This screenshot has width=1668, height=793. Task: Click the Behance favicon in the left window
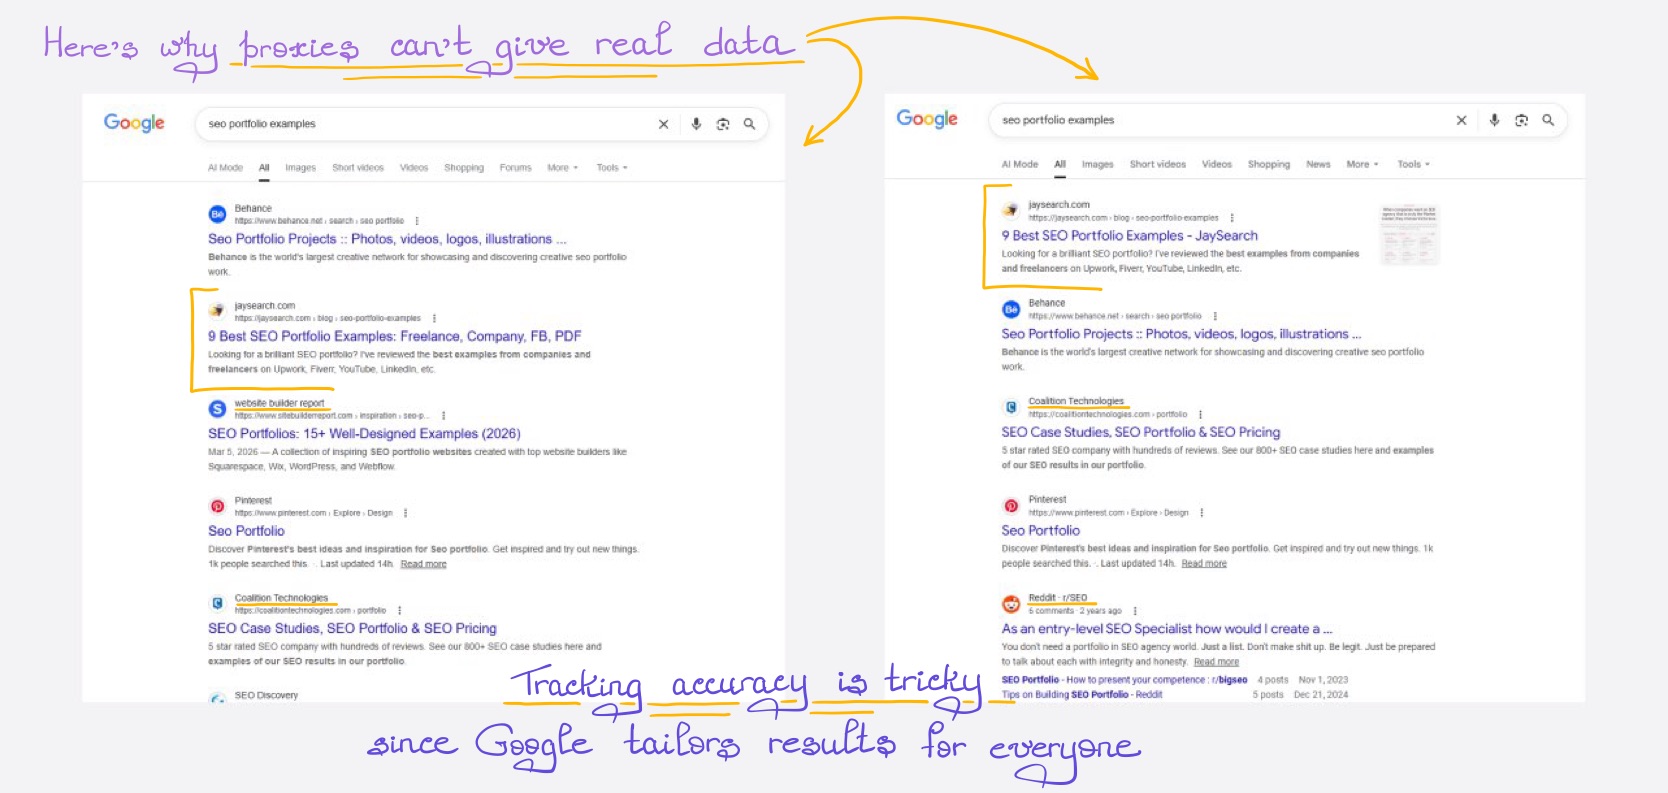pos(217,214)
